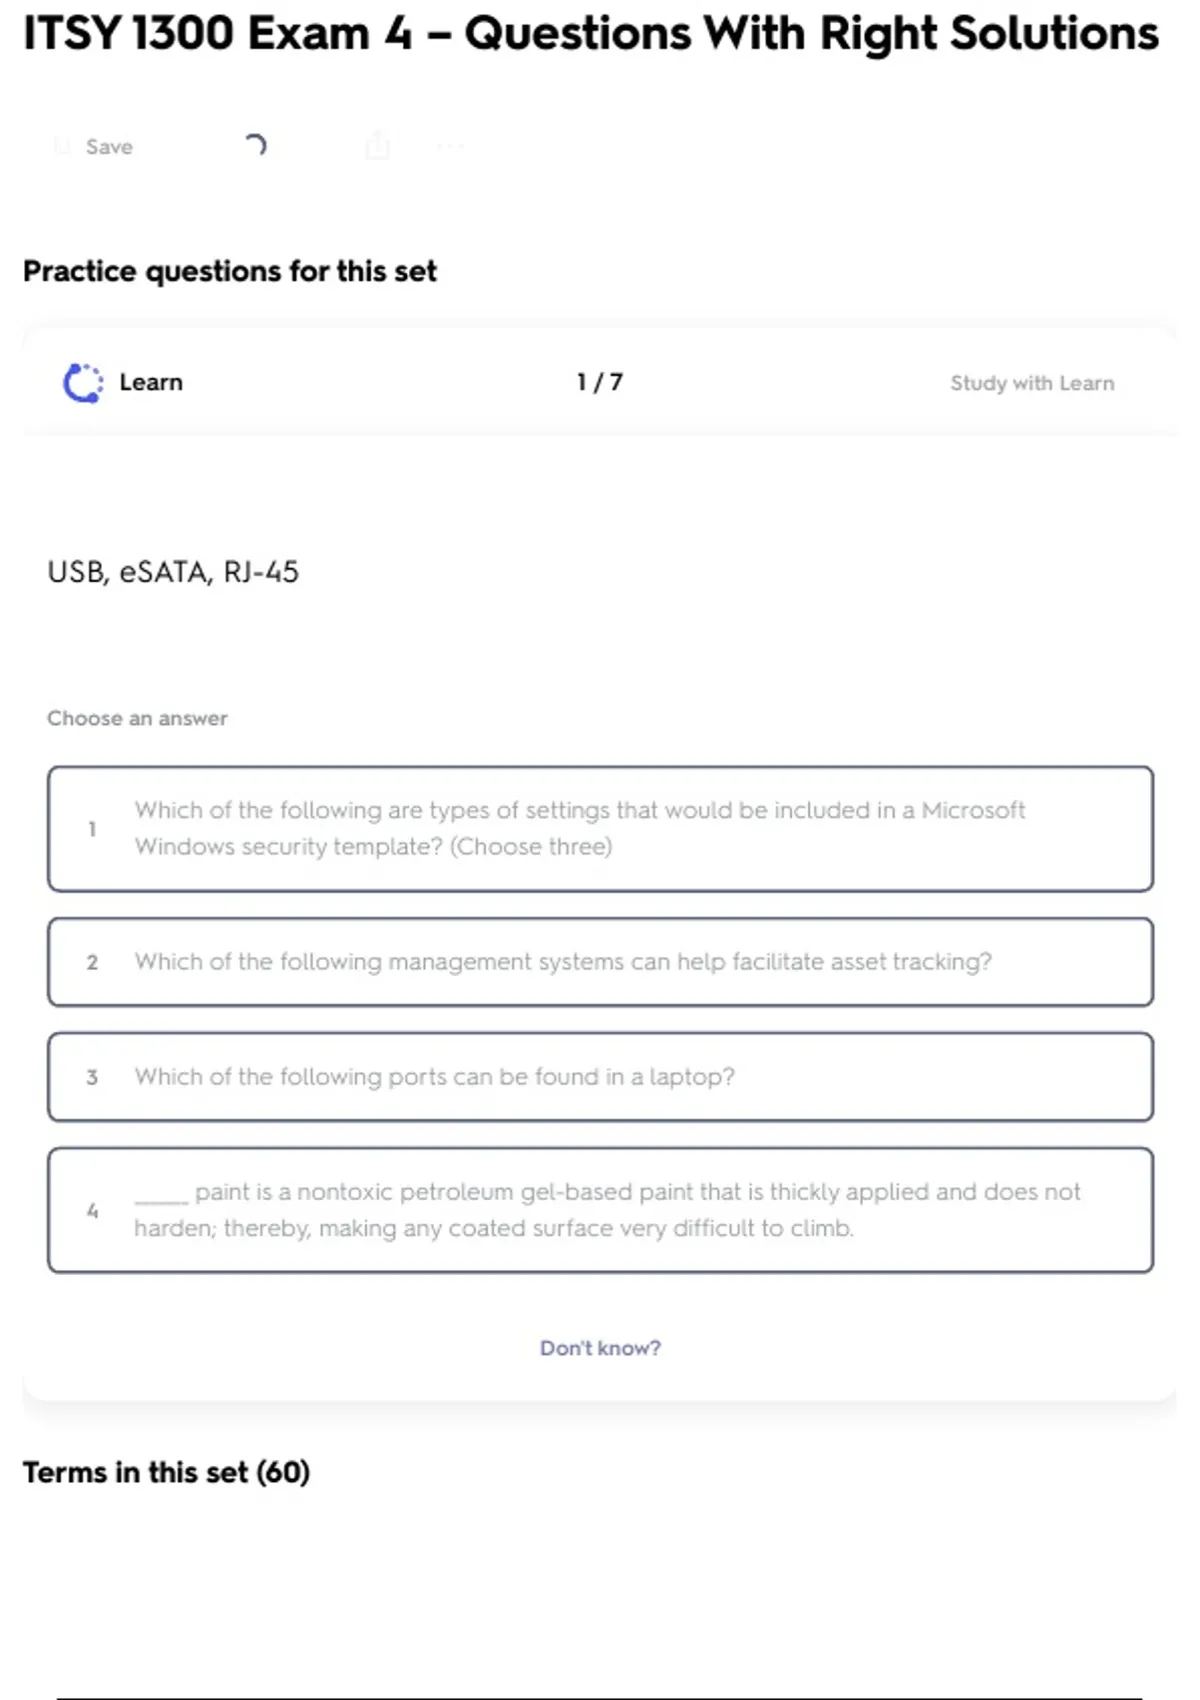Open the three-dot more options menu
1200x1700 pixels.
(450, 147)
